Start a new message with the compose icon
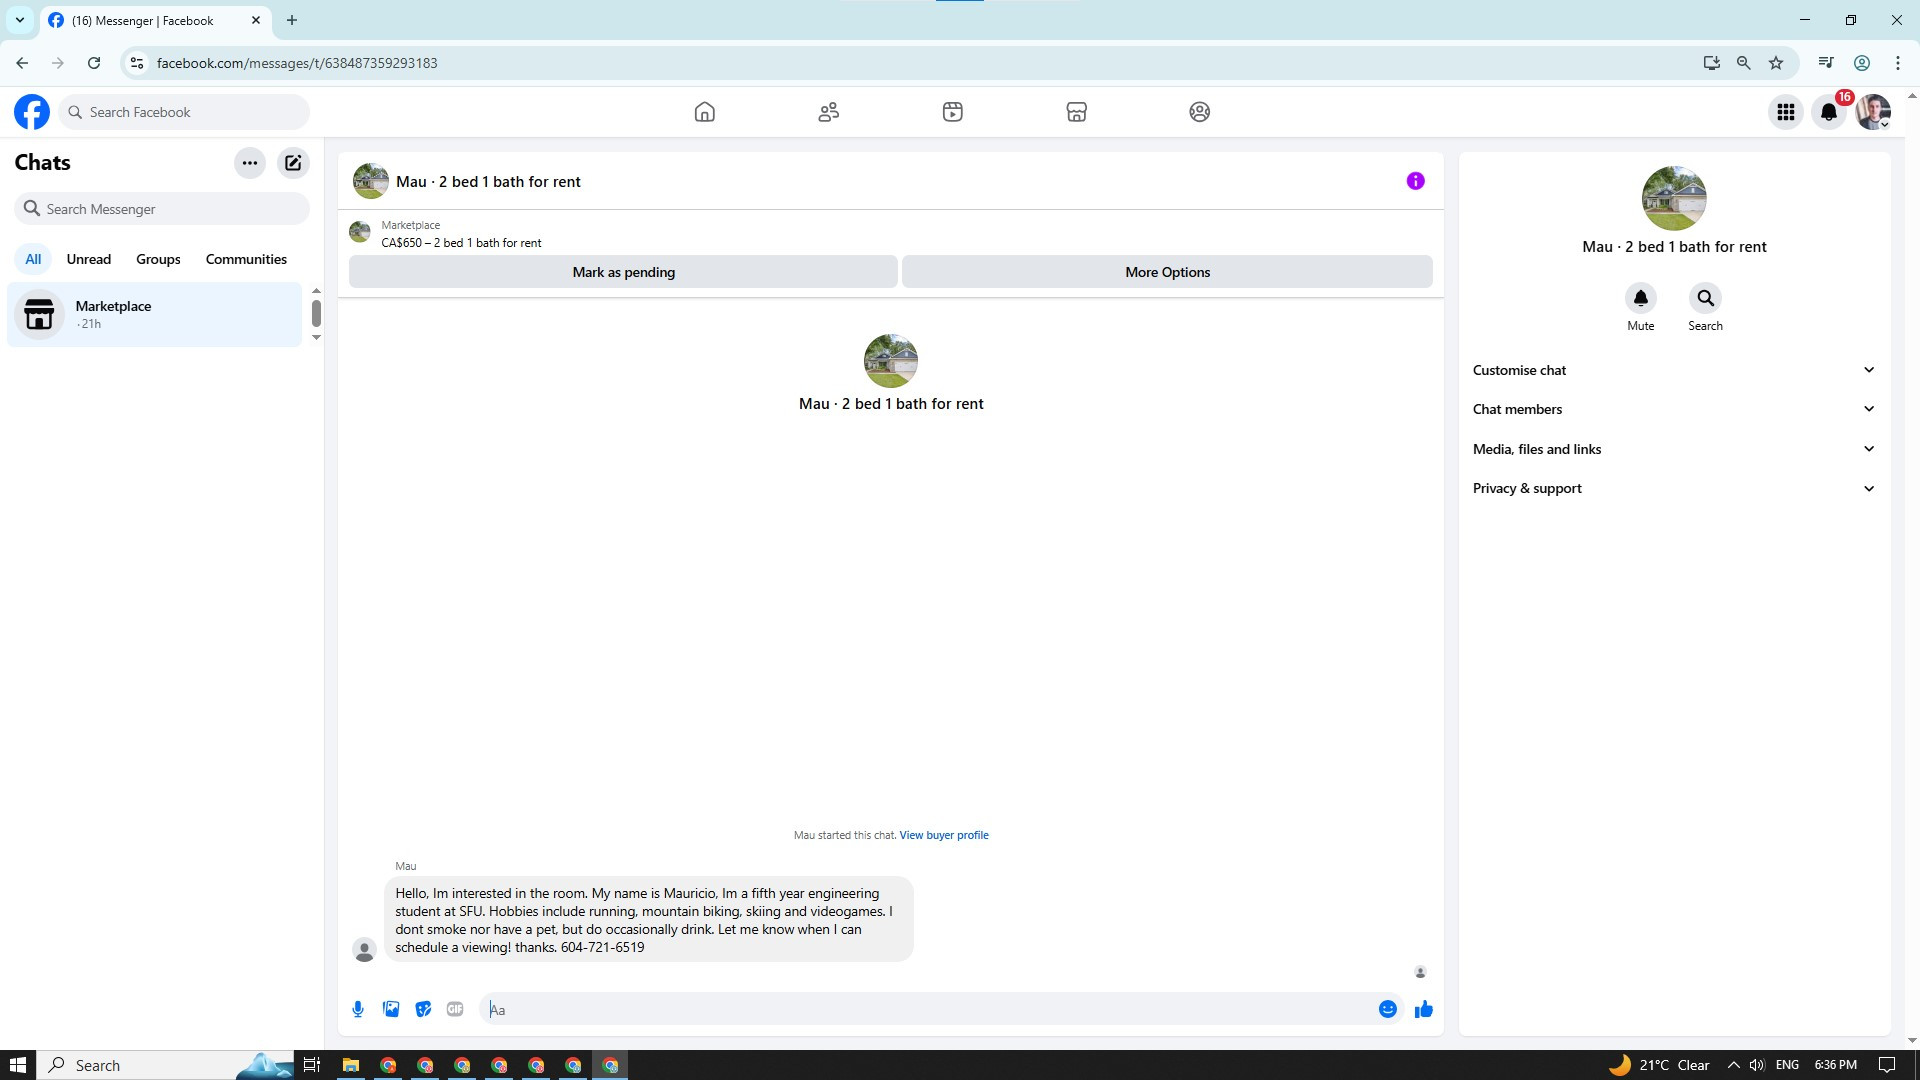The width and height of the screenshot is (1920, 1080). coord(293,163)
